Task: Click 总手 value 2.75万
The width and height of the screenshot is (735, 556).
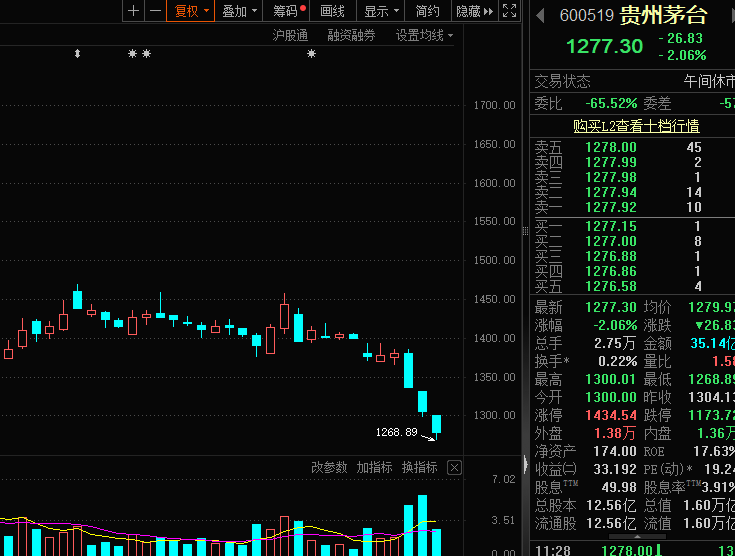Action: pos(615,344)
